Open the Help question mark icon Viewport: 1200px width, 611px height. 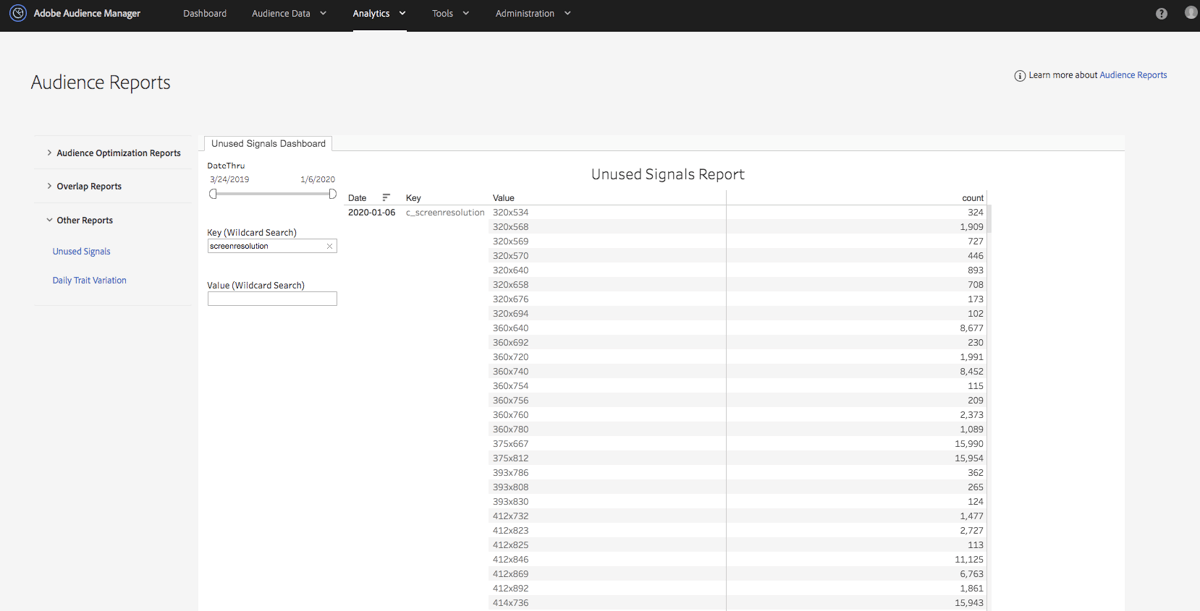point(1161,14)
